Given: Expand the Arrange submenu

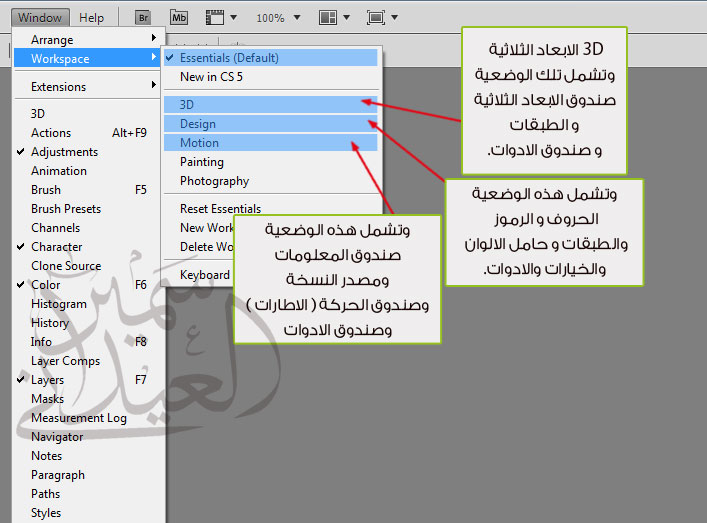Looking at the screenshot, I should point(88,40).
